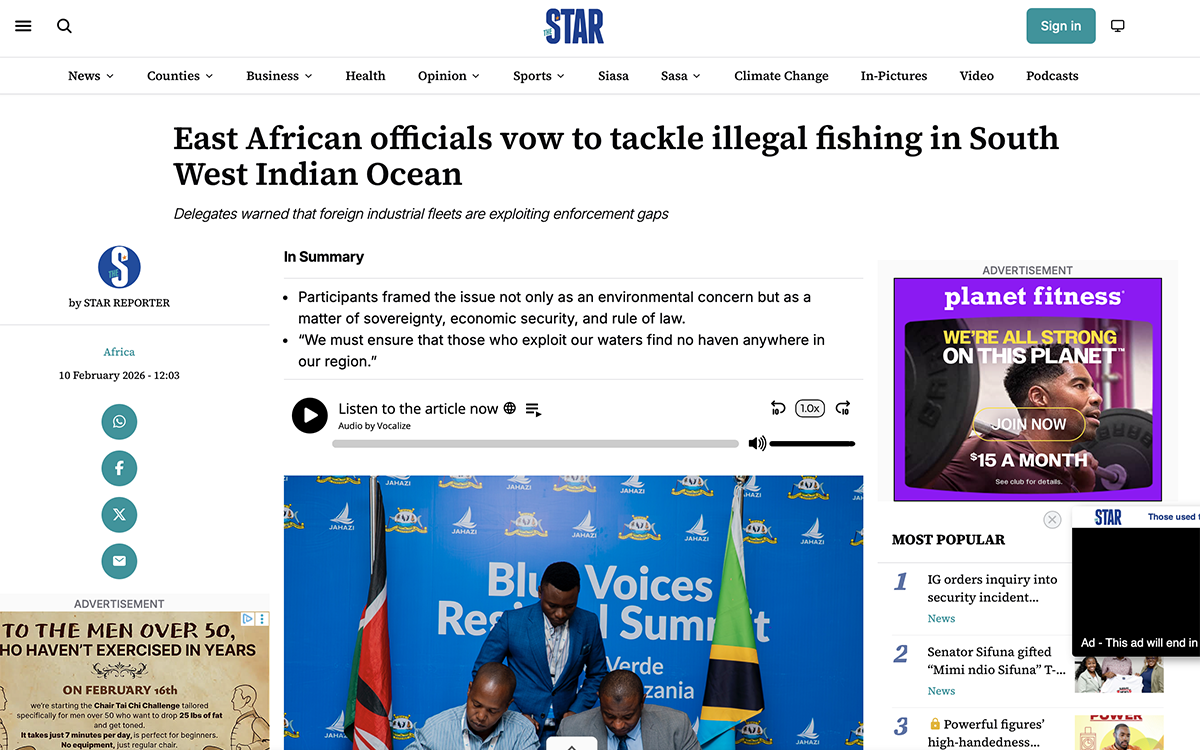The width and height of the screenshot is (1200, 750).
Task: Play the article audio
Action: coord(310,415)
